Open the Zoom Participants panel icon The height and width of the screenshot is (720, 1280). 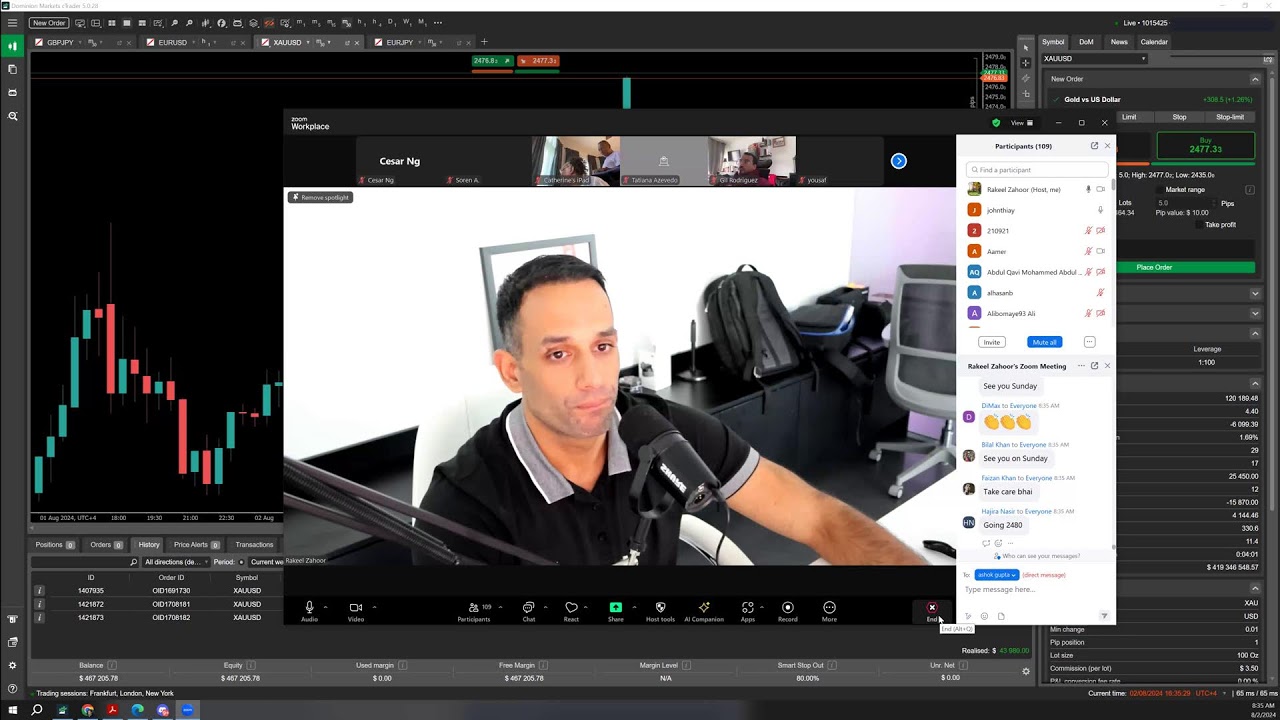pos(474,607)
